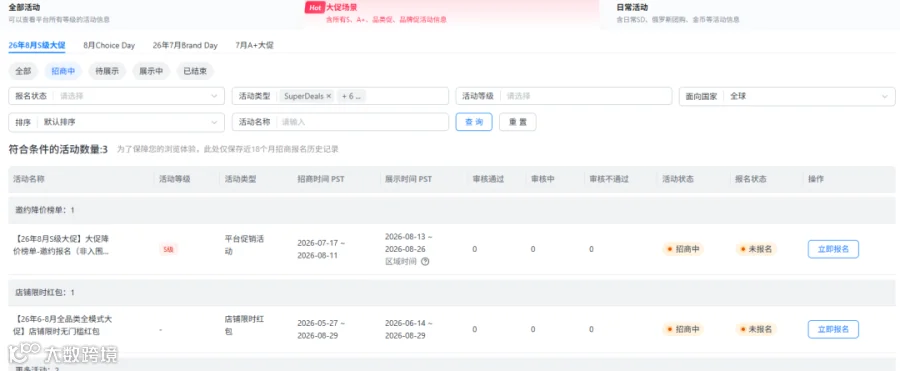Click 未报名 status in 大促降价榜单 row
900x371 pixels.
[x=757, y=249]
